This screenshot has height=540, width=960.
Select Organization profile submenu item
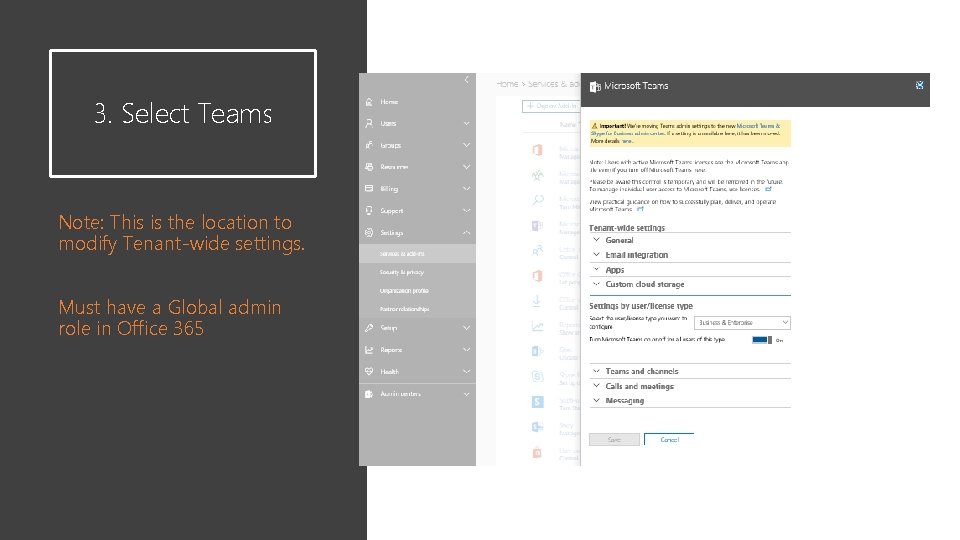(x=417, y=291)
